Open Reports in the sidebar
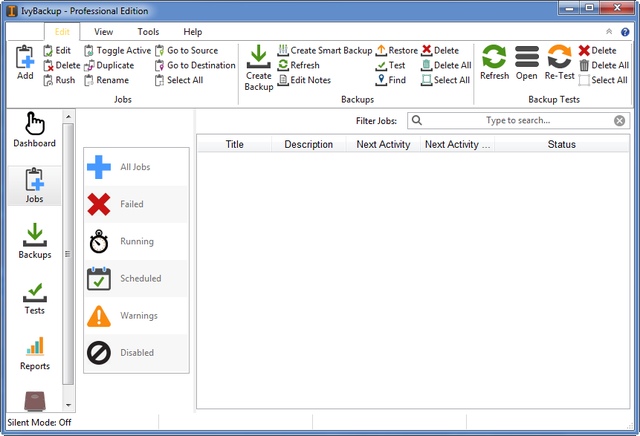The width and height of the screenshot is (640, 436). coord(35,354)
